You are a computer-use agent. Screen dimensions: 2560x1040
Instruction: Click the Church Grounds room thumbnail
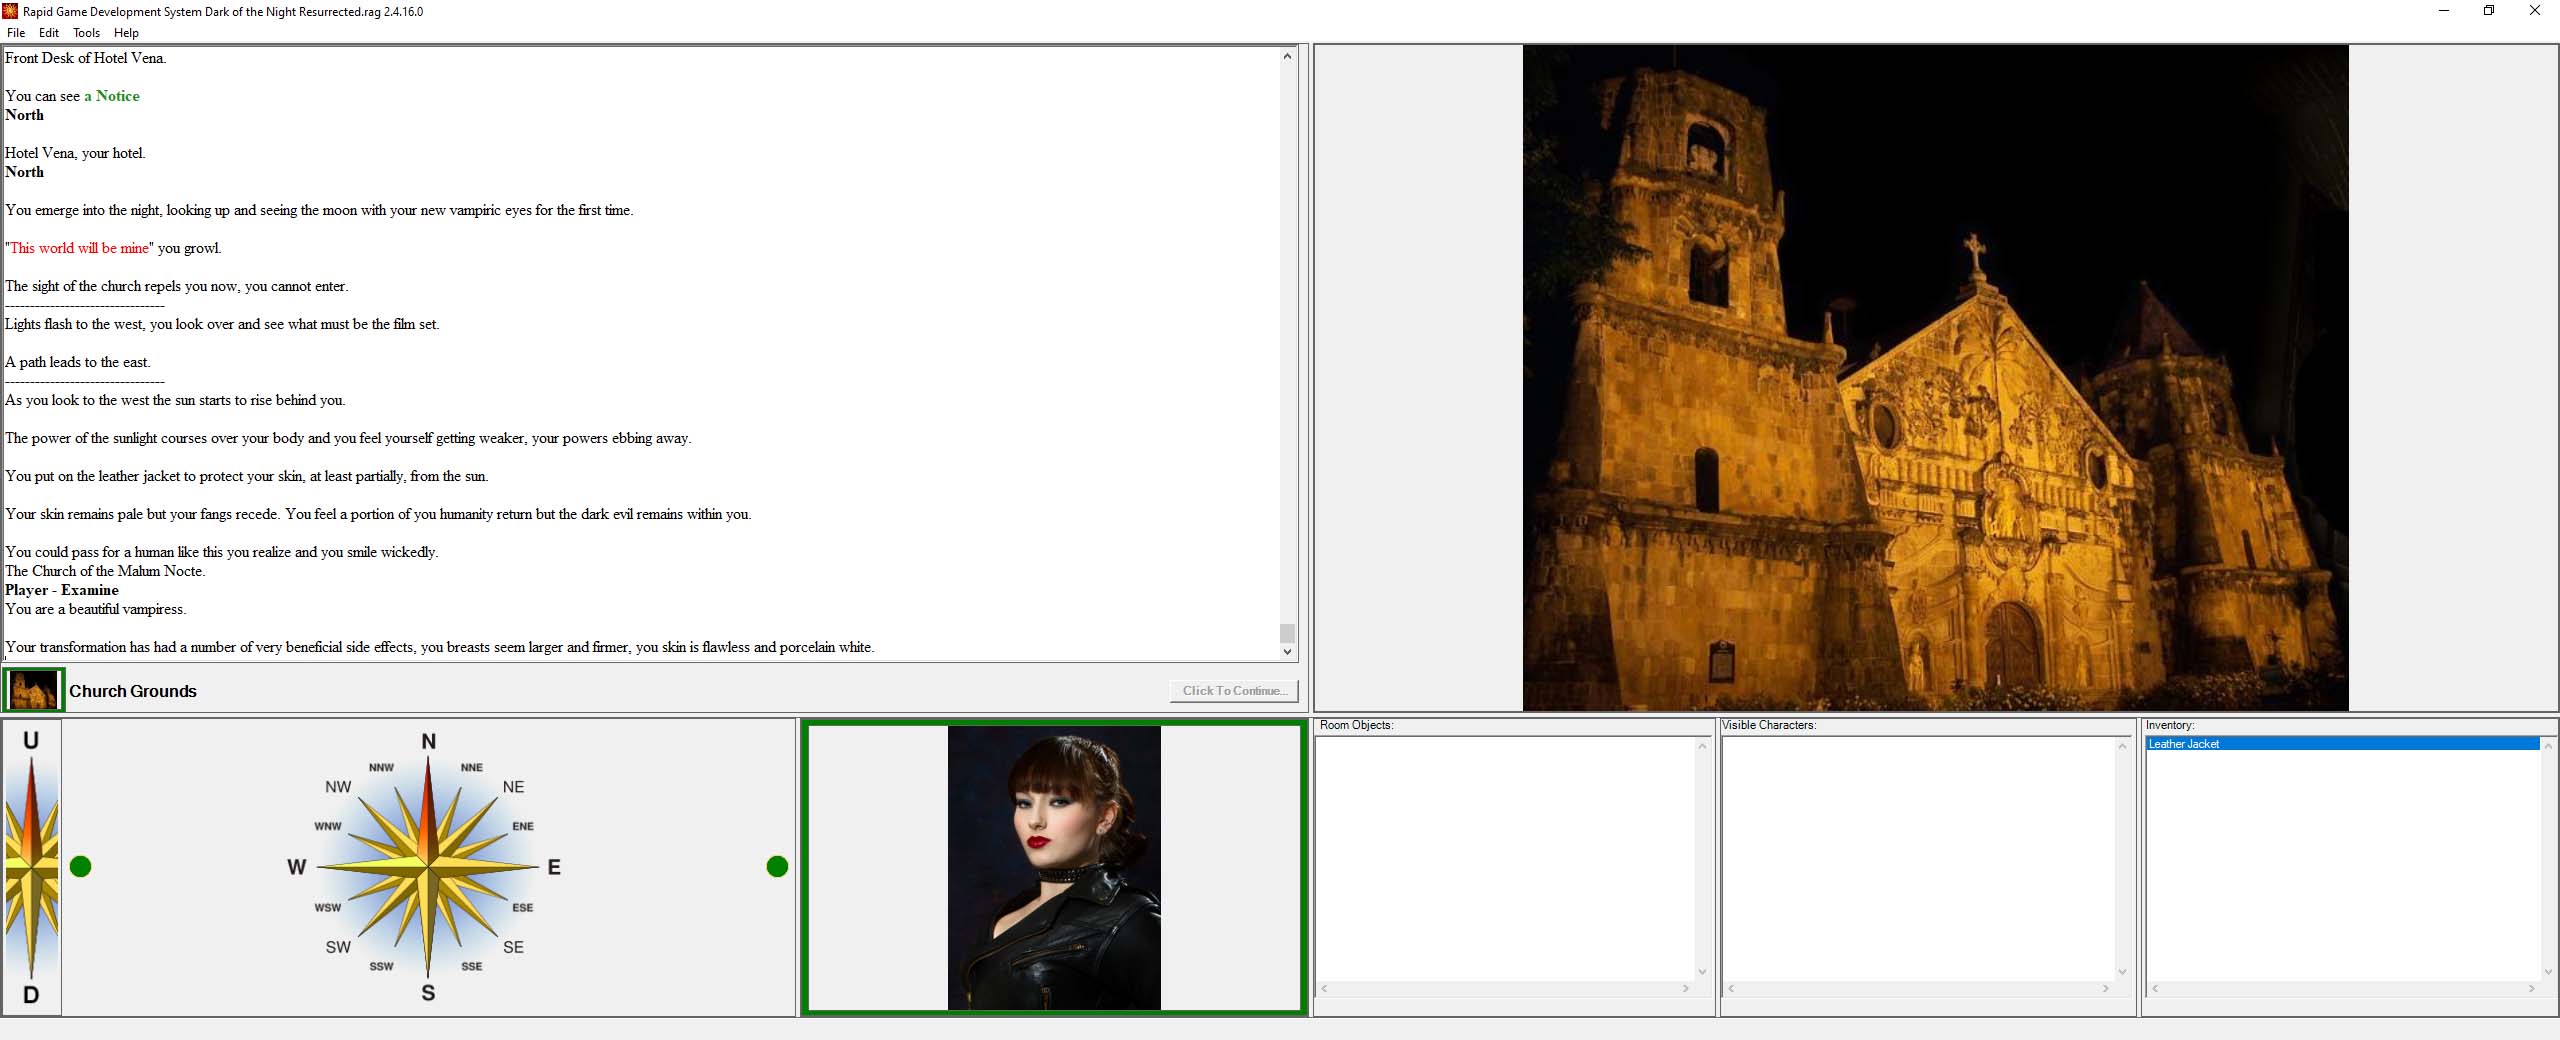pos(34,691)
